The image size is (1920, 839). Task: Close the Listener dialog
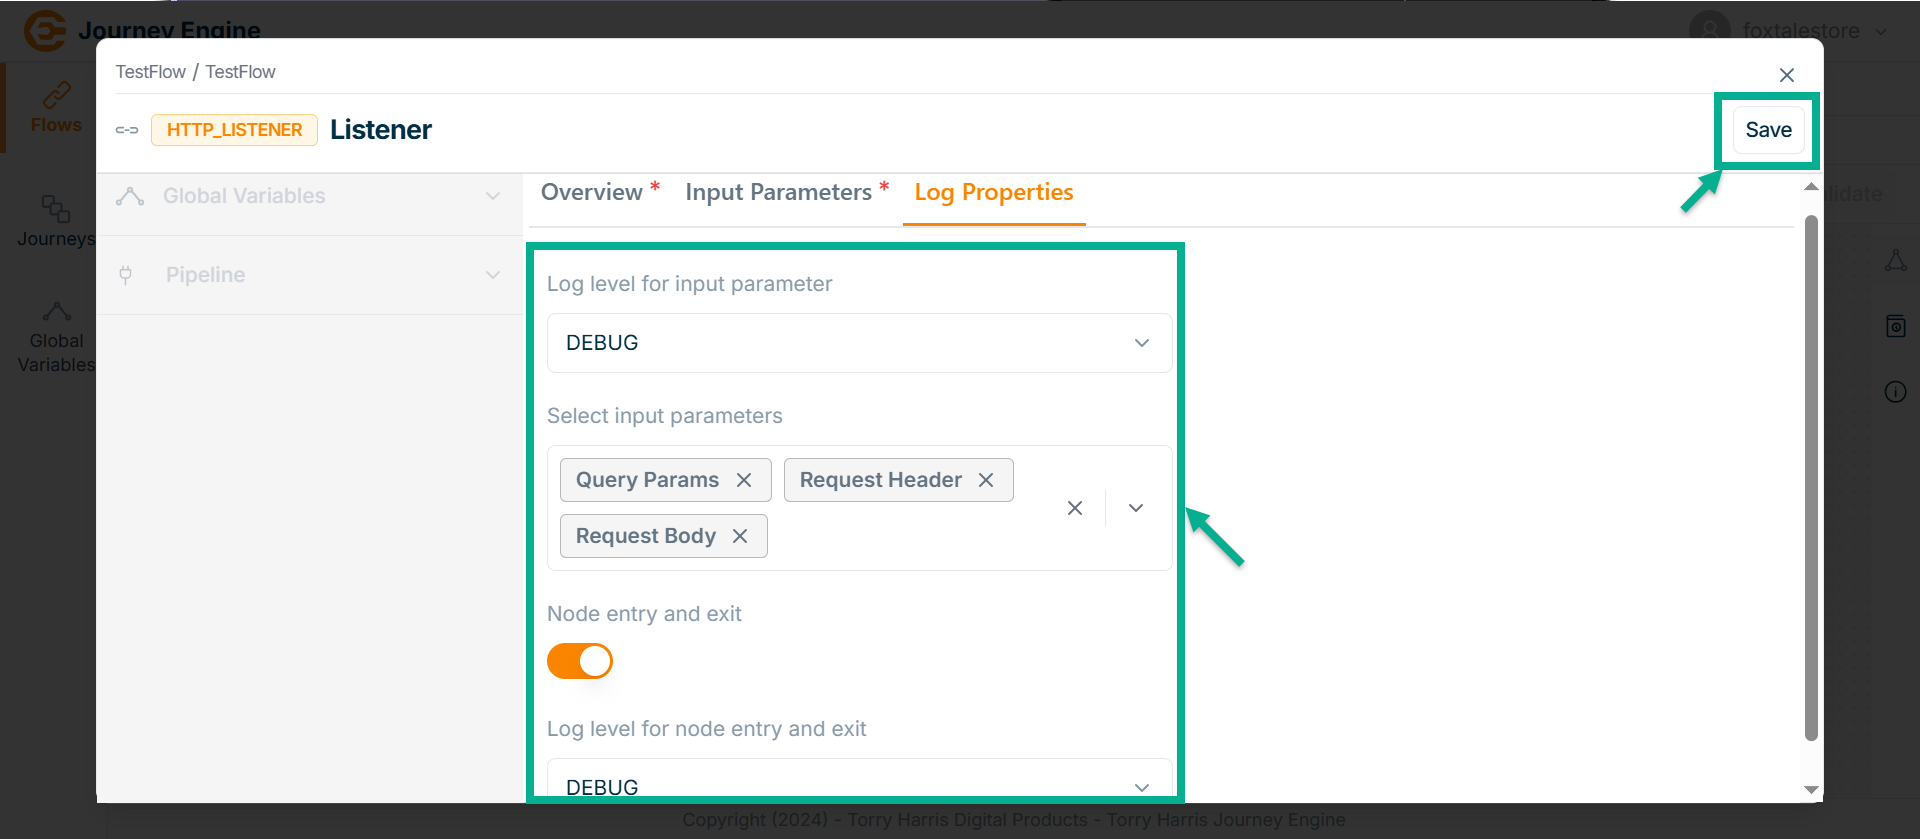pos(1787,75)
